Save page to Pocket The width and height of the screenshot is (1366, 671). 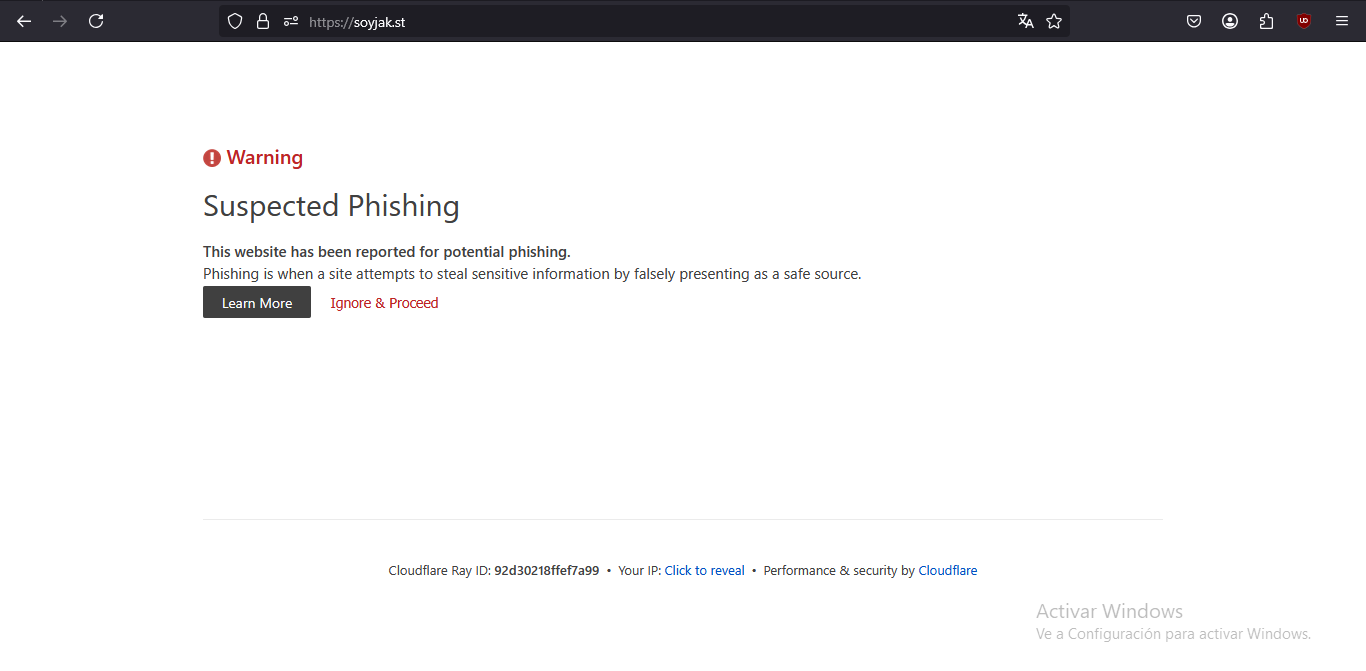[x=1194, y=21]
